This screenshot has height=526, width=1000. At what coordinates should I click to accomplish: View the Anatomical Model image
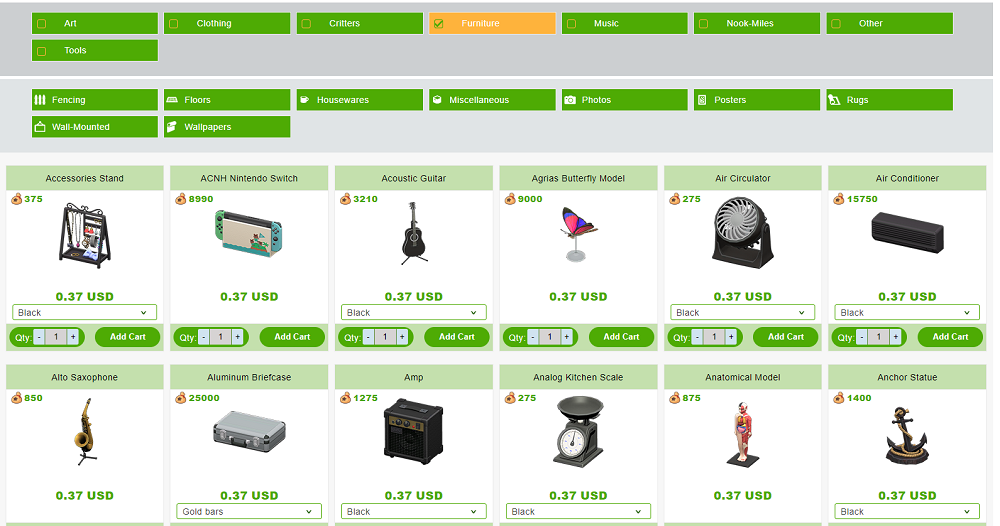pos(743,435)
